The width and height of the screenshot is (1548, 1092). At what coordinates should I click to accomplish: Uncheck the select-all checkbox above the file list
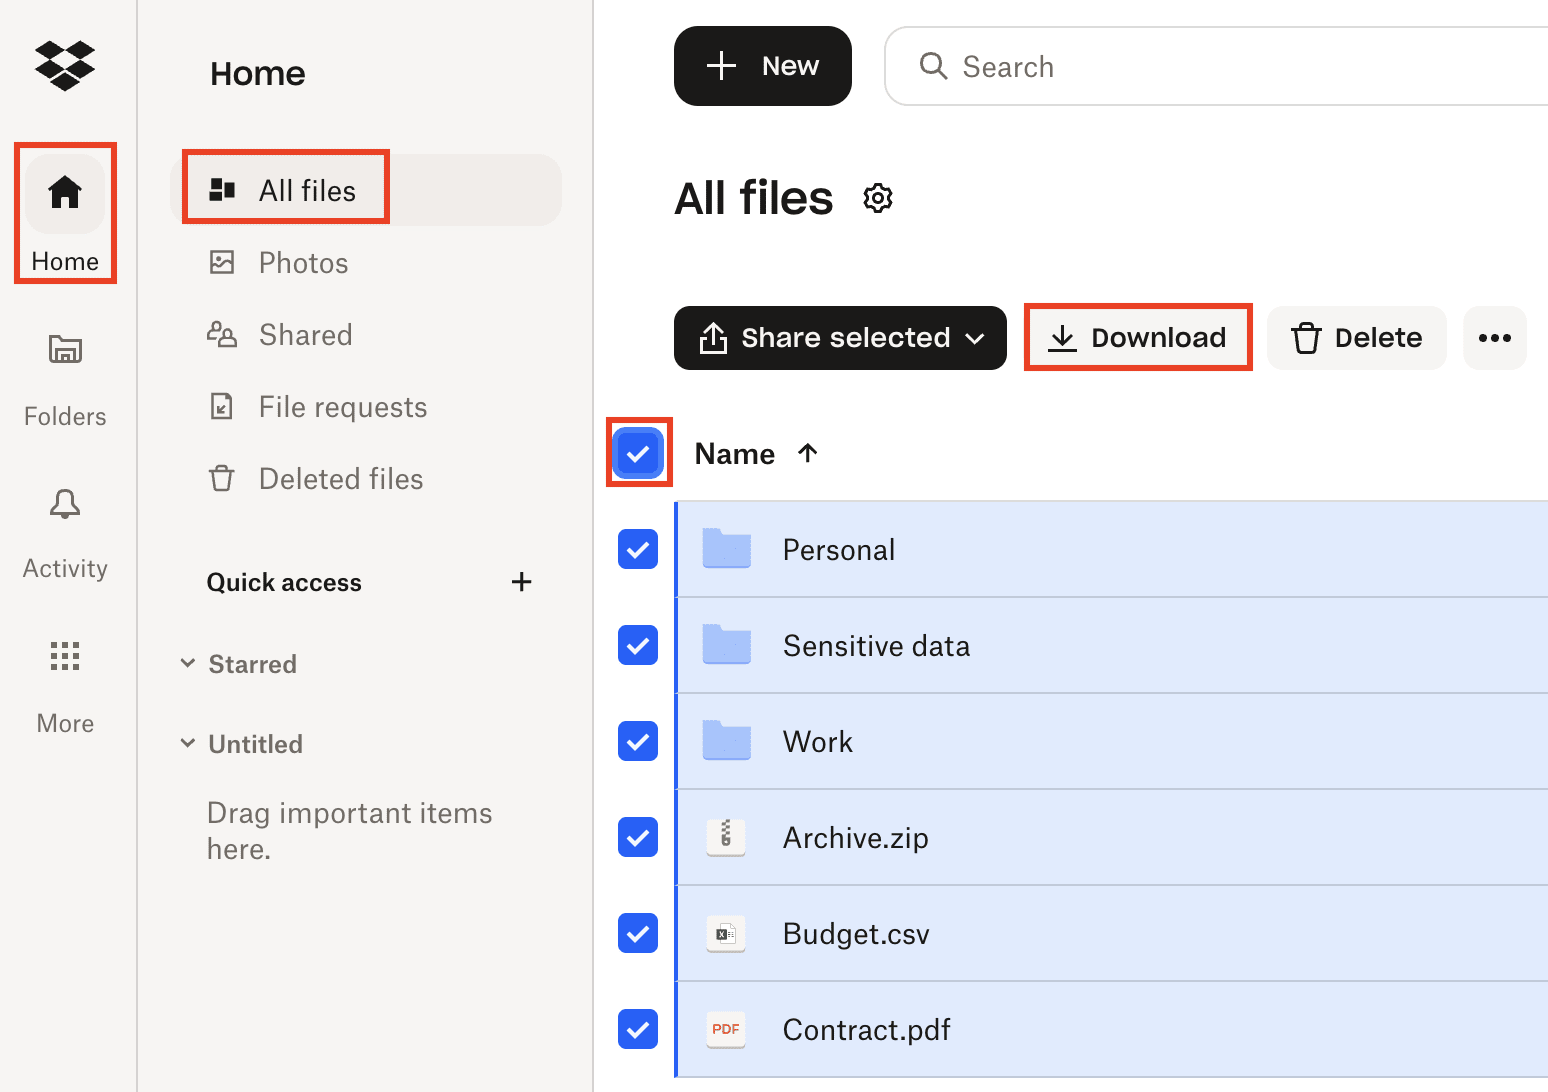638,453
